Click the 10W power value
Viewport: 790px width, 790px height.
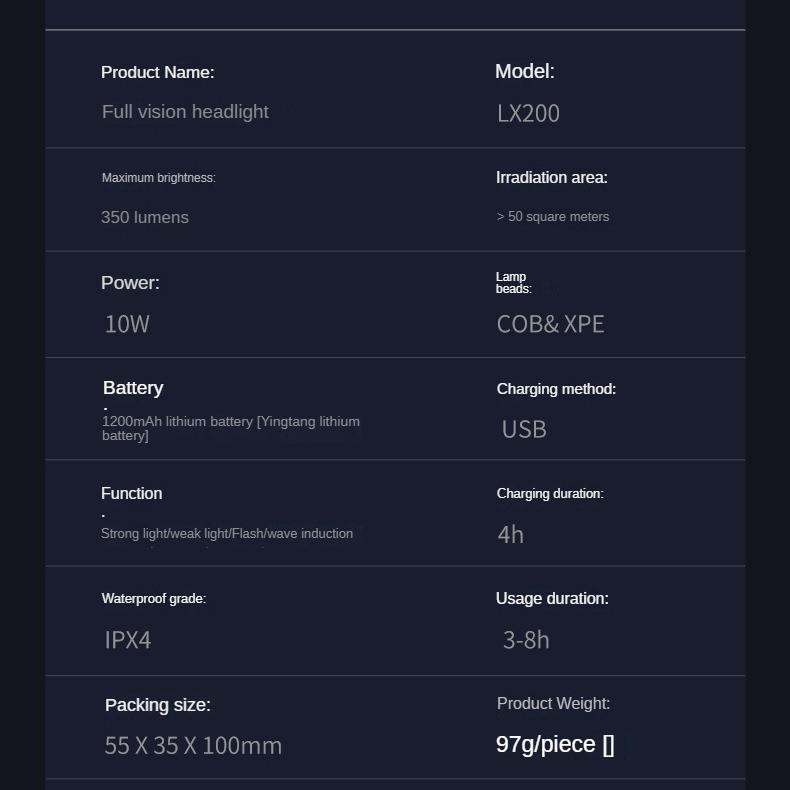coord(127,324)
